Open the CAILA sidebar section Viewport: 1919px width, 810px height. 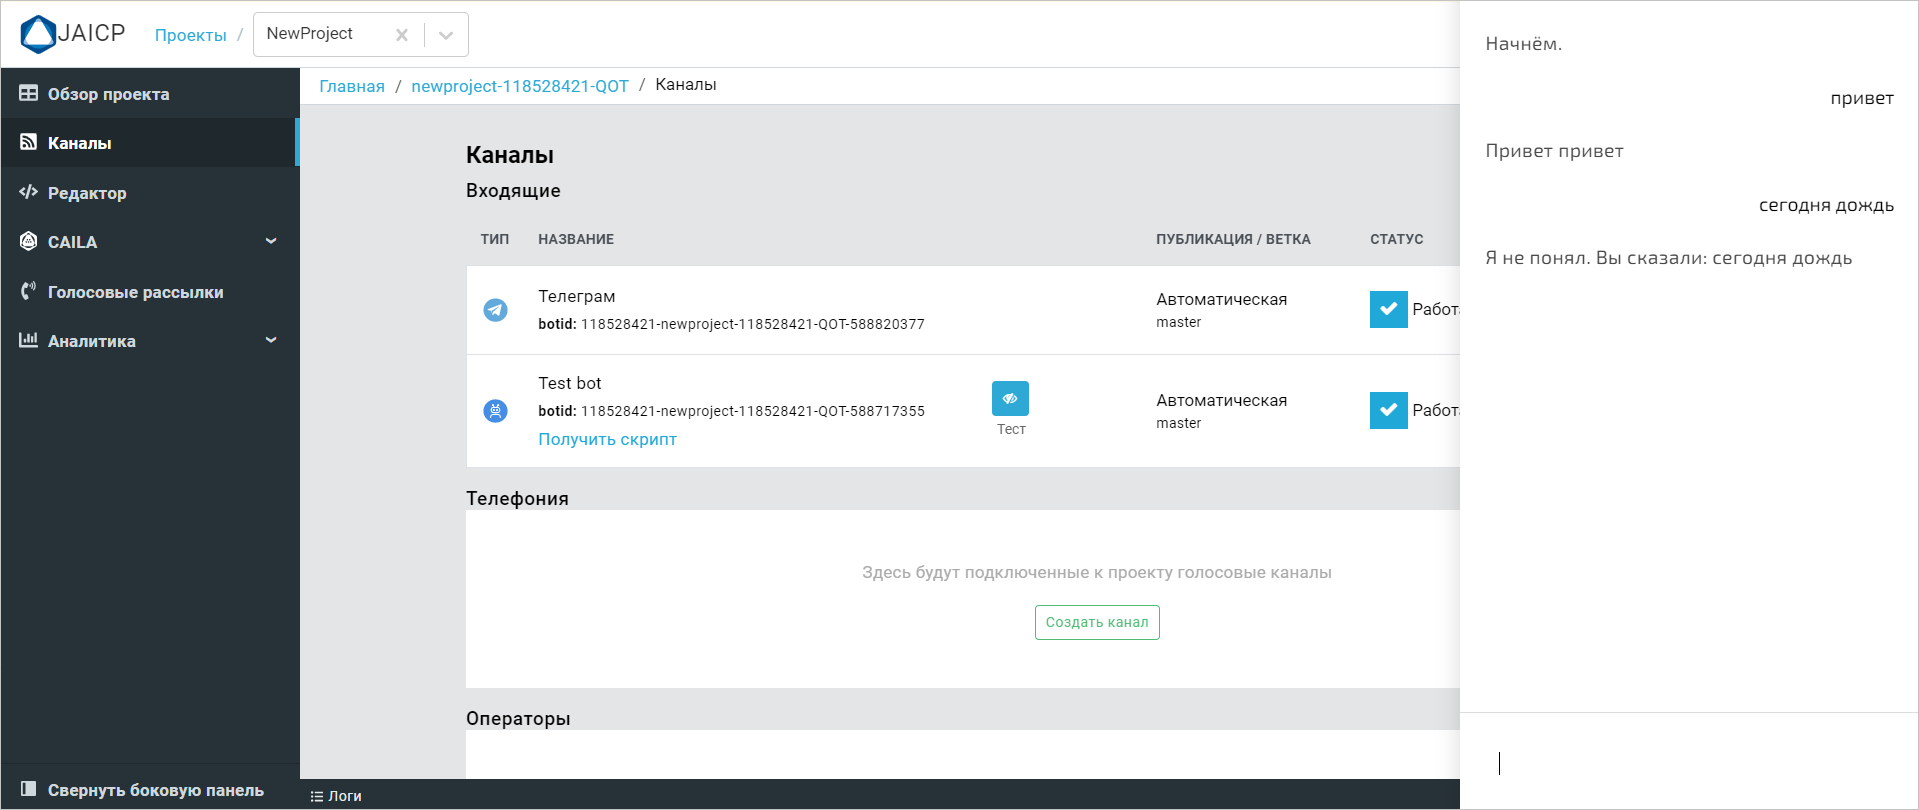click(150, 242)
